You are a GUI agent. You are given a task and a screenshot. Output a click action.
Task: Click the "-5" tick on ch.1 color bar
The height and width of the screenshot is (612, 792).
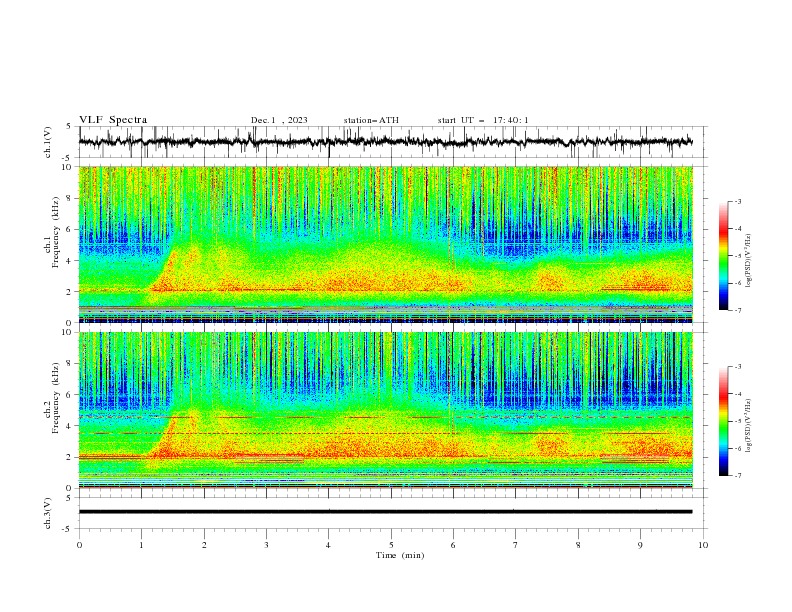[x=738, y=256]
